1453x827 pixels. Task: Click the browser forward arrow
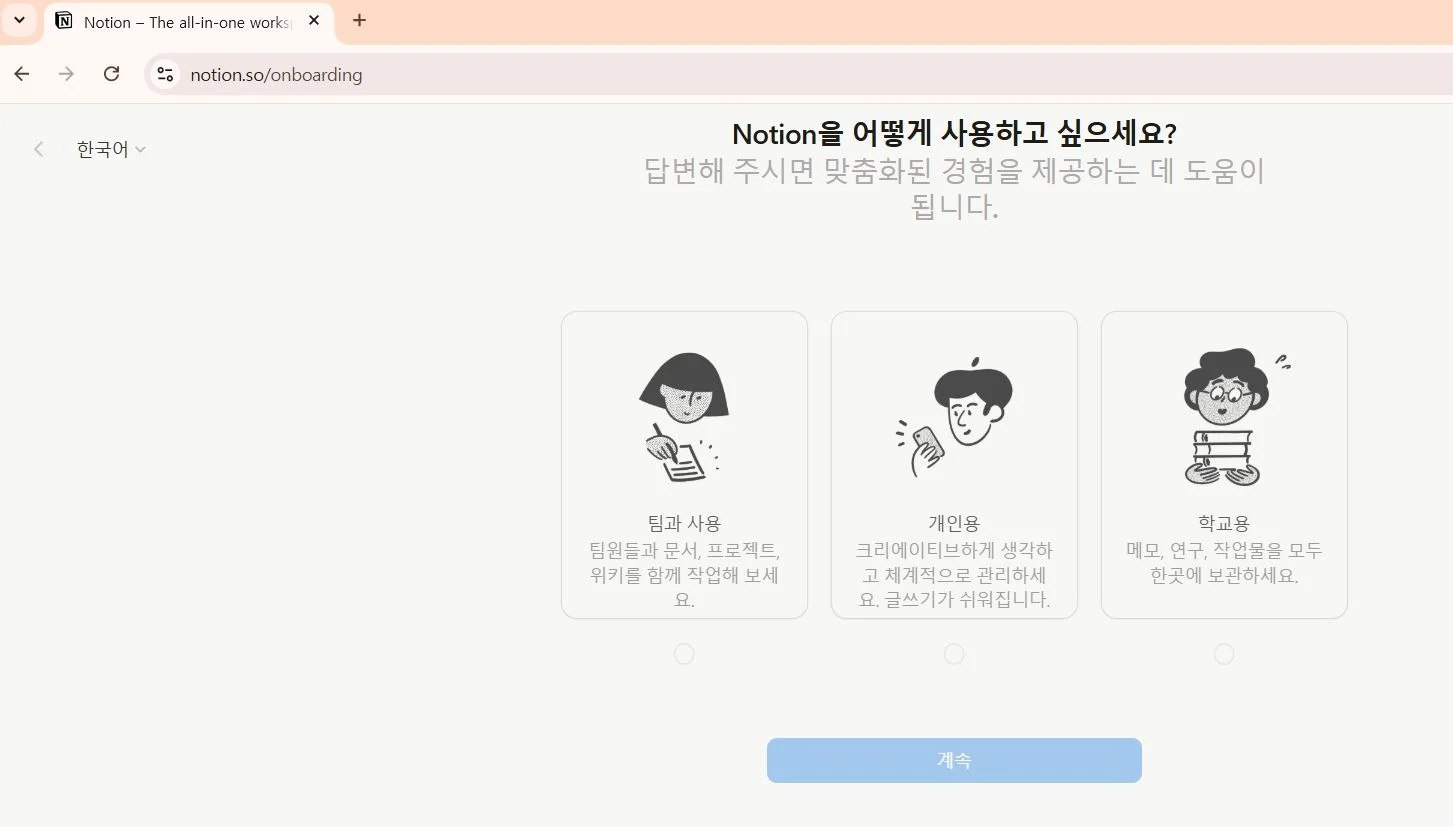(x=66, y=74)
